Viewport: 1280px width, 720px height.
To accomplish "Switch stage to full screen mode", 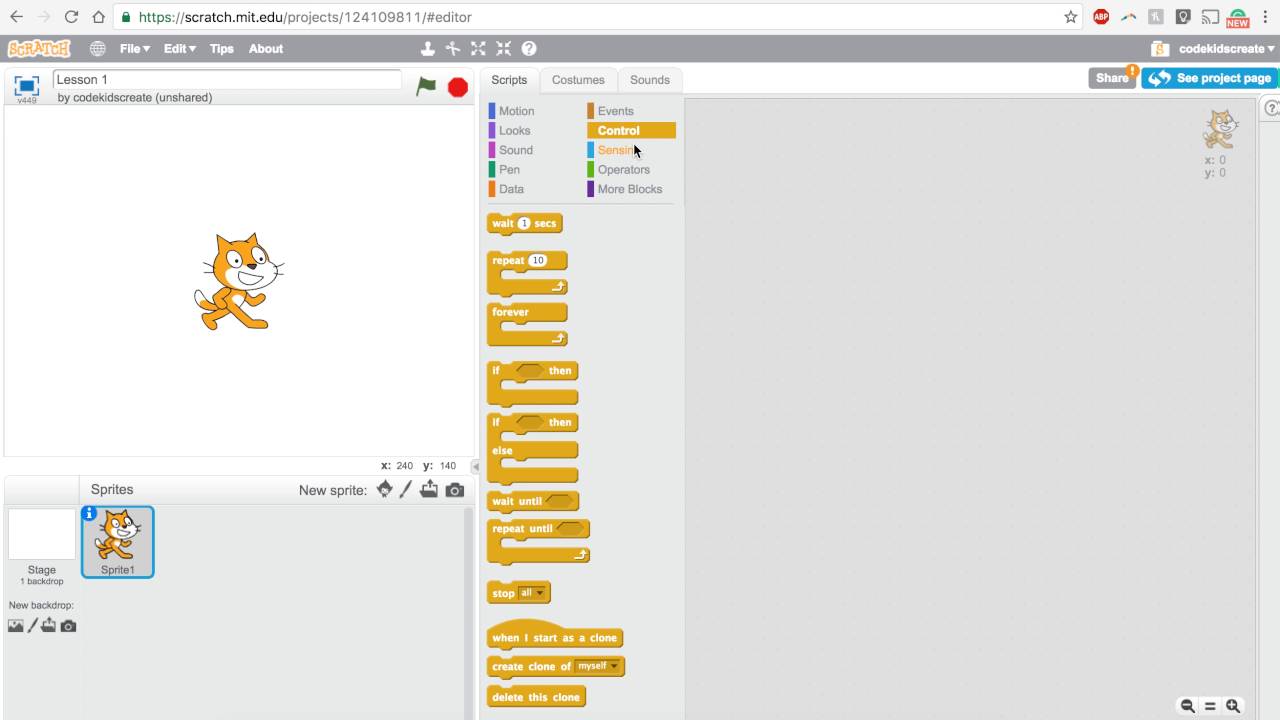I will pos(27,86).
